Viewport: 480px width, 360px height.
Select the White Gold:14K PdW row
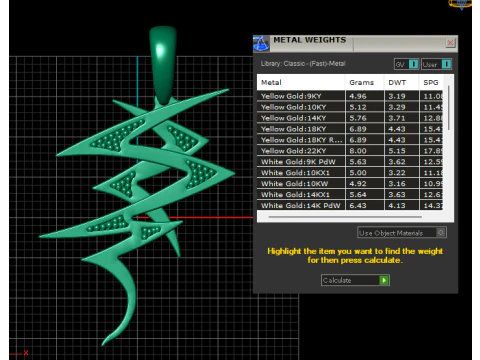350,205
